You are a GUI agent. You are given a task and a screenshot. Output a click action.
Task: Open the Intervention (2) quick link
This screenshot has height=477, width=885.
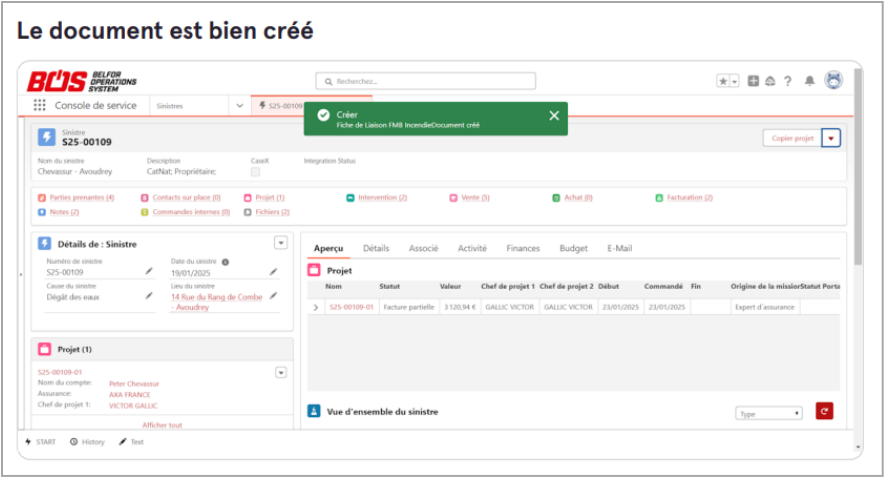[382, 198]
